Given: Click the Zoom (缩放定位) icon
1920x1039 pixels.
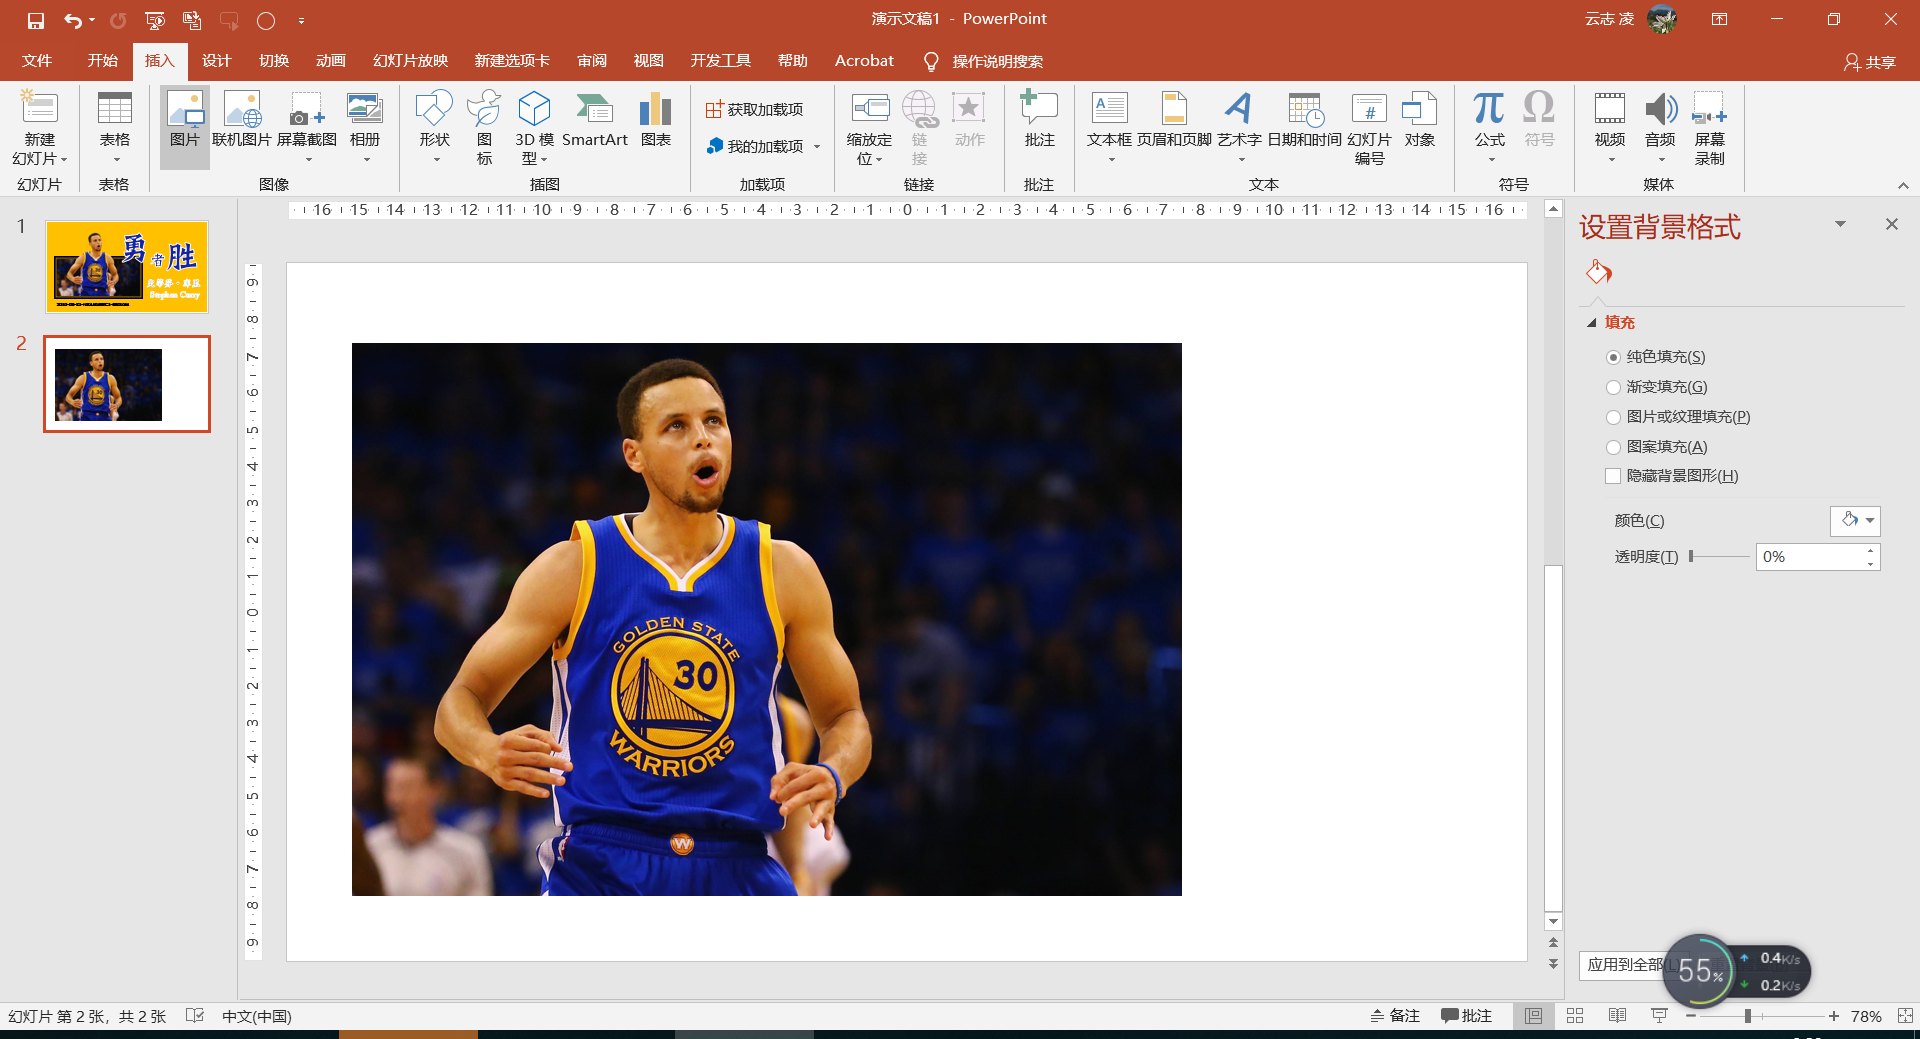Looking at the screenshot, I should (869, 129).
